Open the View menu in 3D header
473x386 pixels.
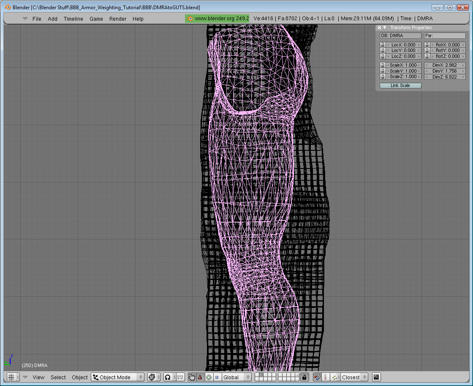point(38,377)
